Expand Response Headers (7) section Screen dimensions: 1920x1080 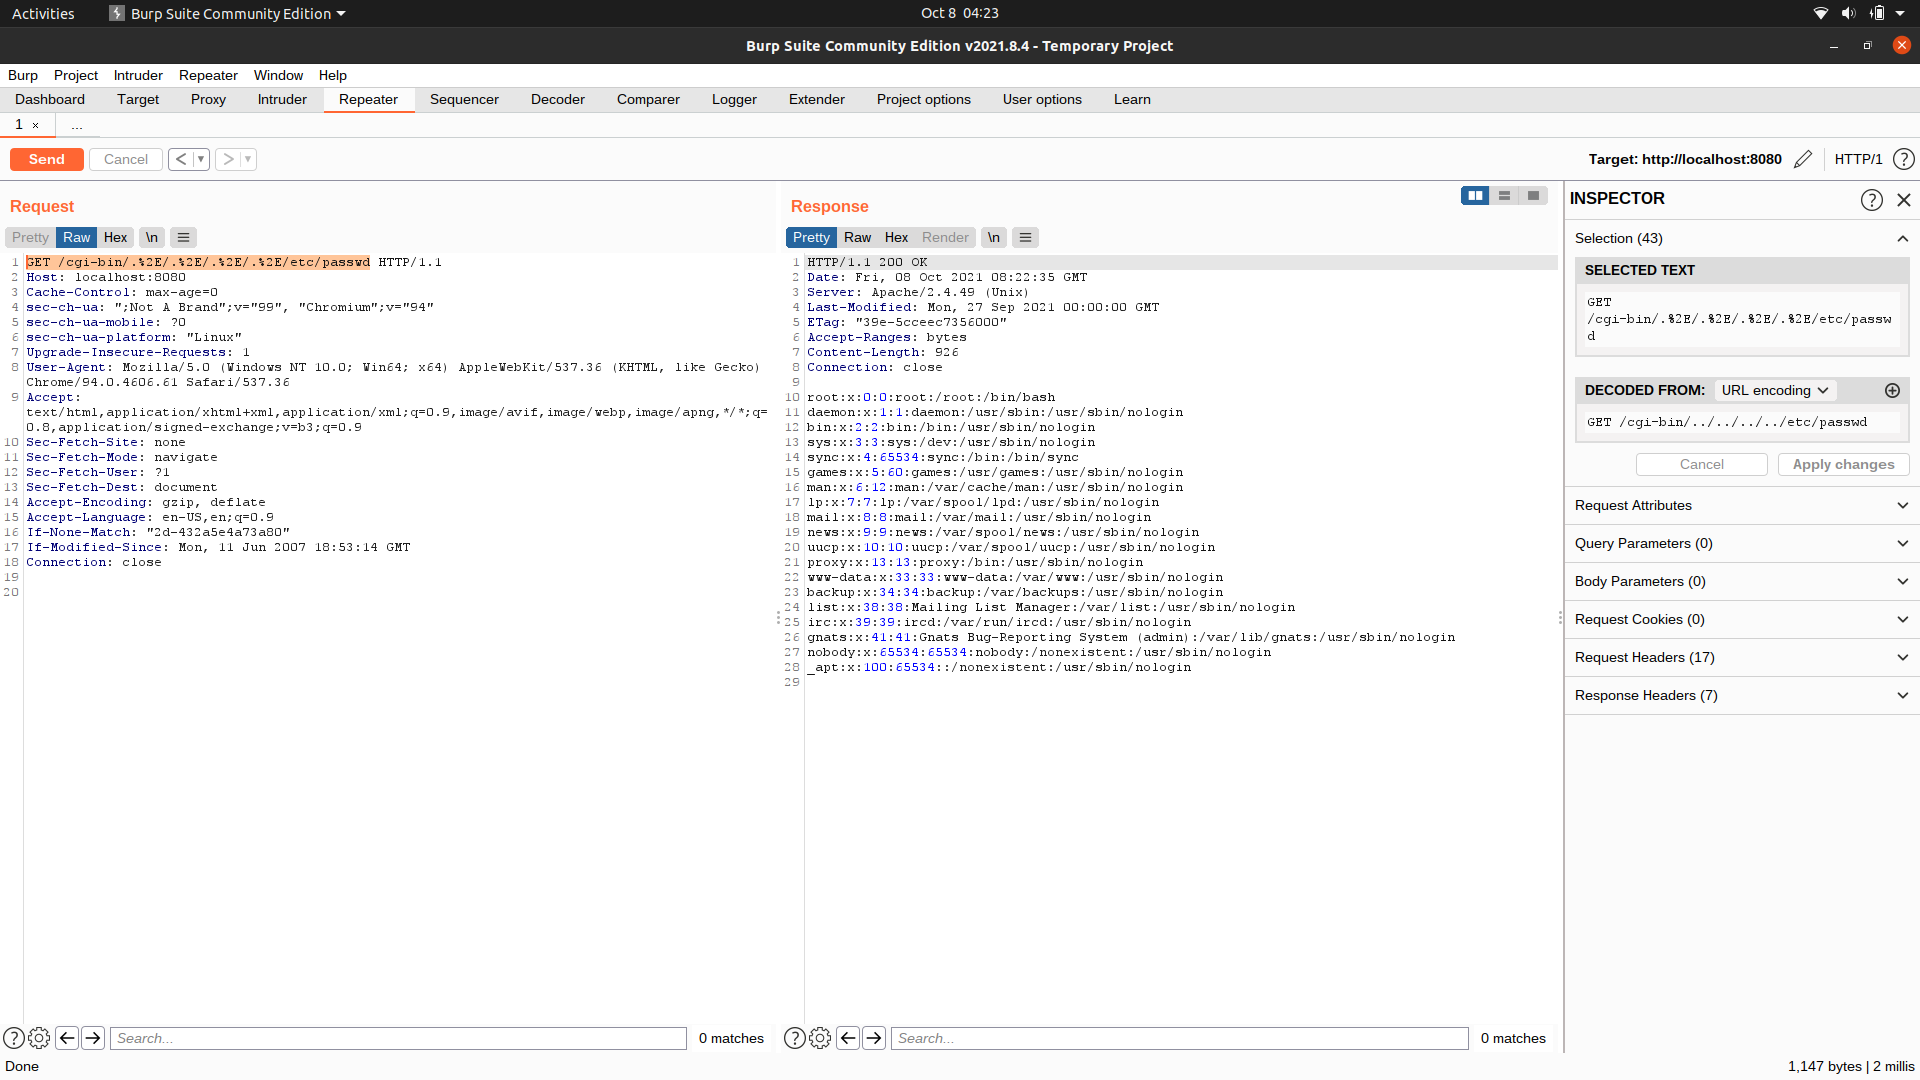(1742, 695)
